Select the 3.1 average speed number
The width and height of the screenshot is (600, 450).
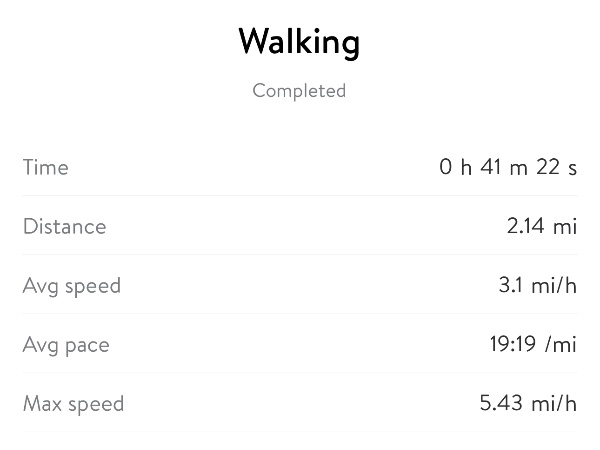[511, 286]
